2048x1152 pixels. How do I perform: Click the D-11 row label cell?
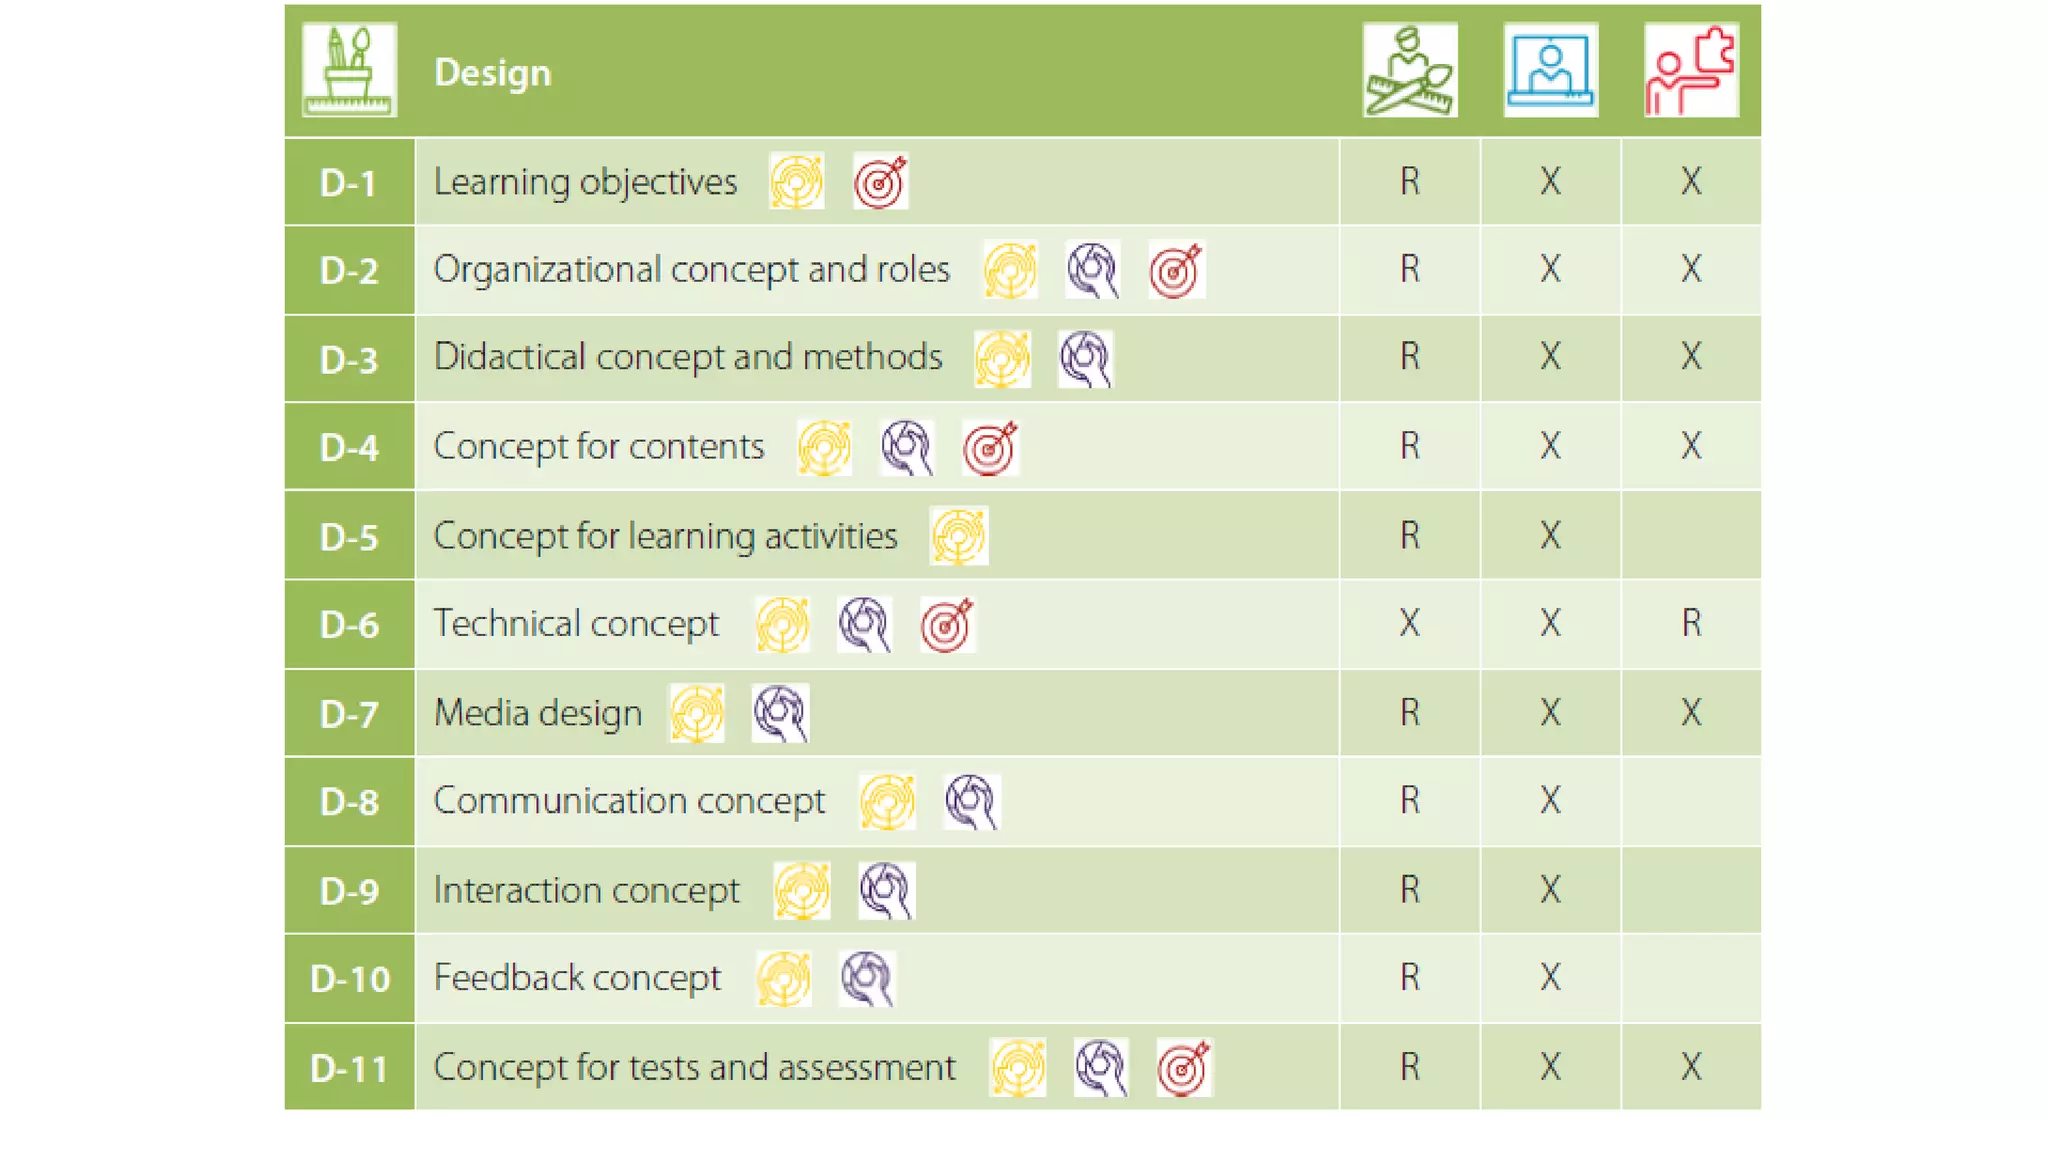pyautogui.click(x=349, y=1068)
